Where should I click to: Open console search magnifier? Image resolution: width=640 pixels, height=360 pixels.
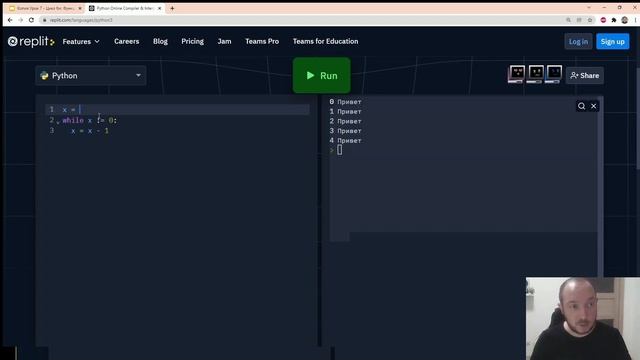[x=582, y=106]
